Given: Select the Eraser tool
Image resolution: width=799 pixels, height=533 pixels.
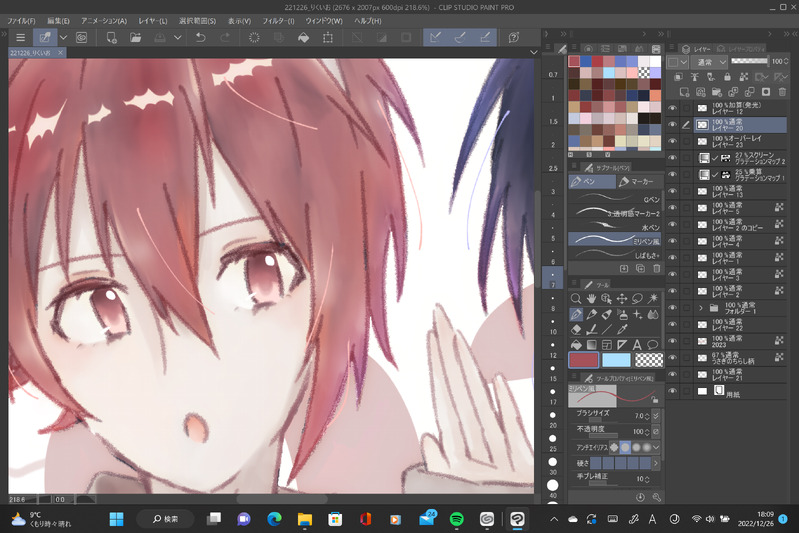Looking at the screenshot, I should tap(576, 330).
